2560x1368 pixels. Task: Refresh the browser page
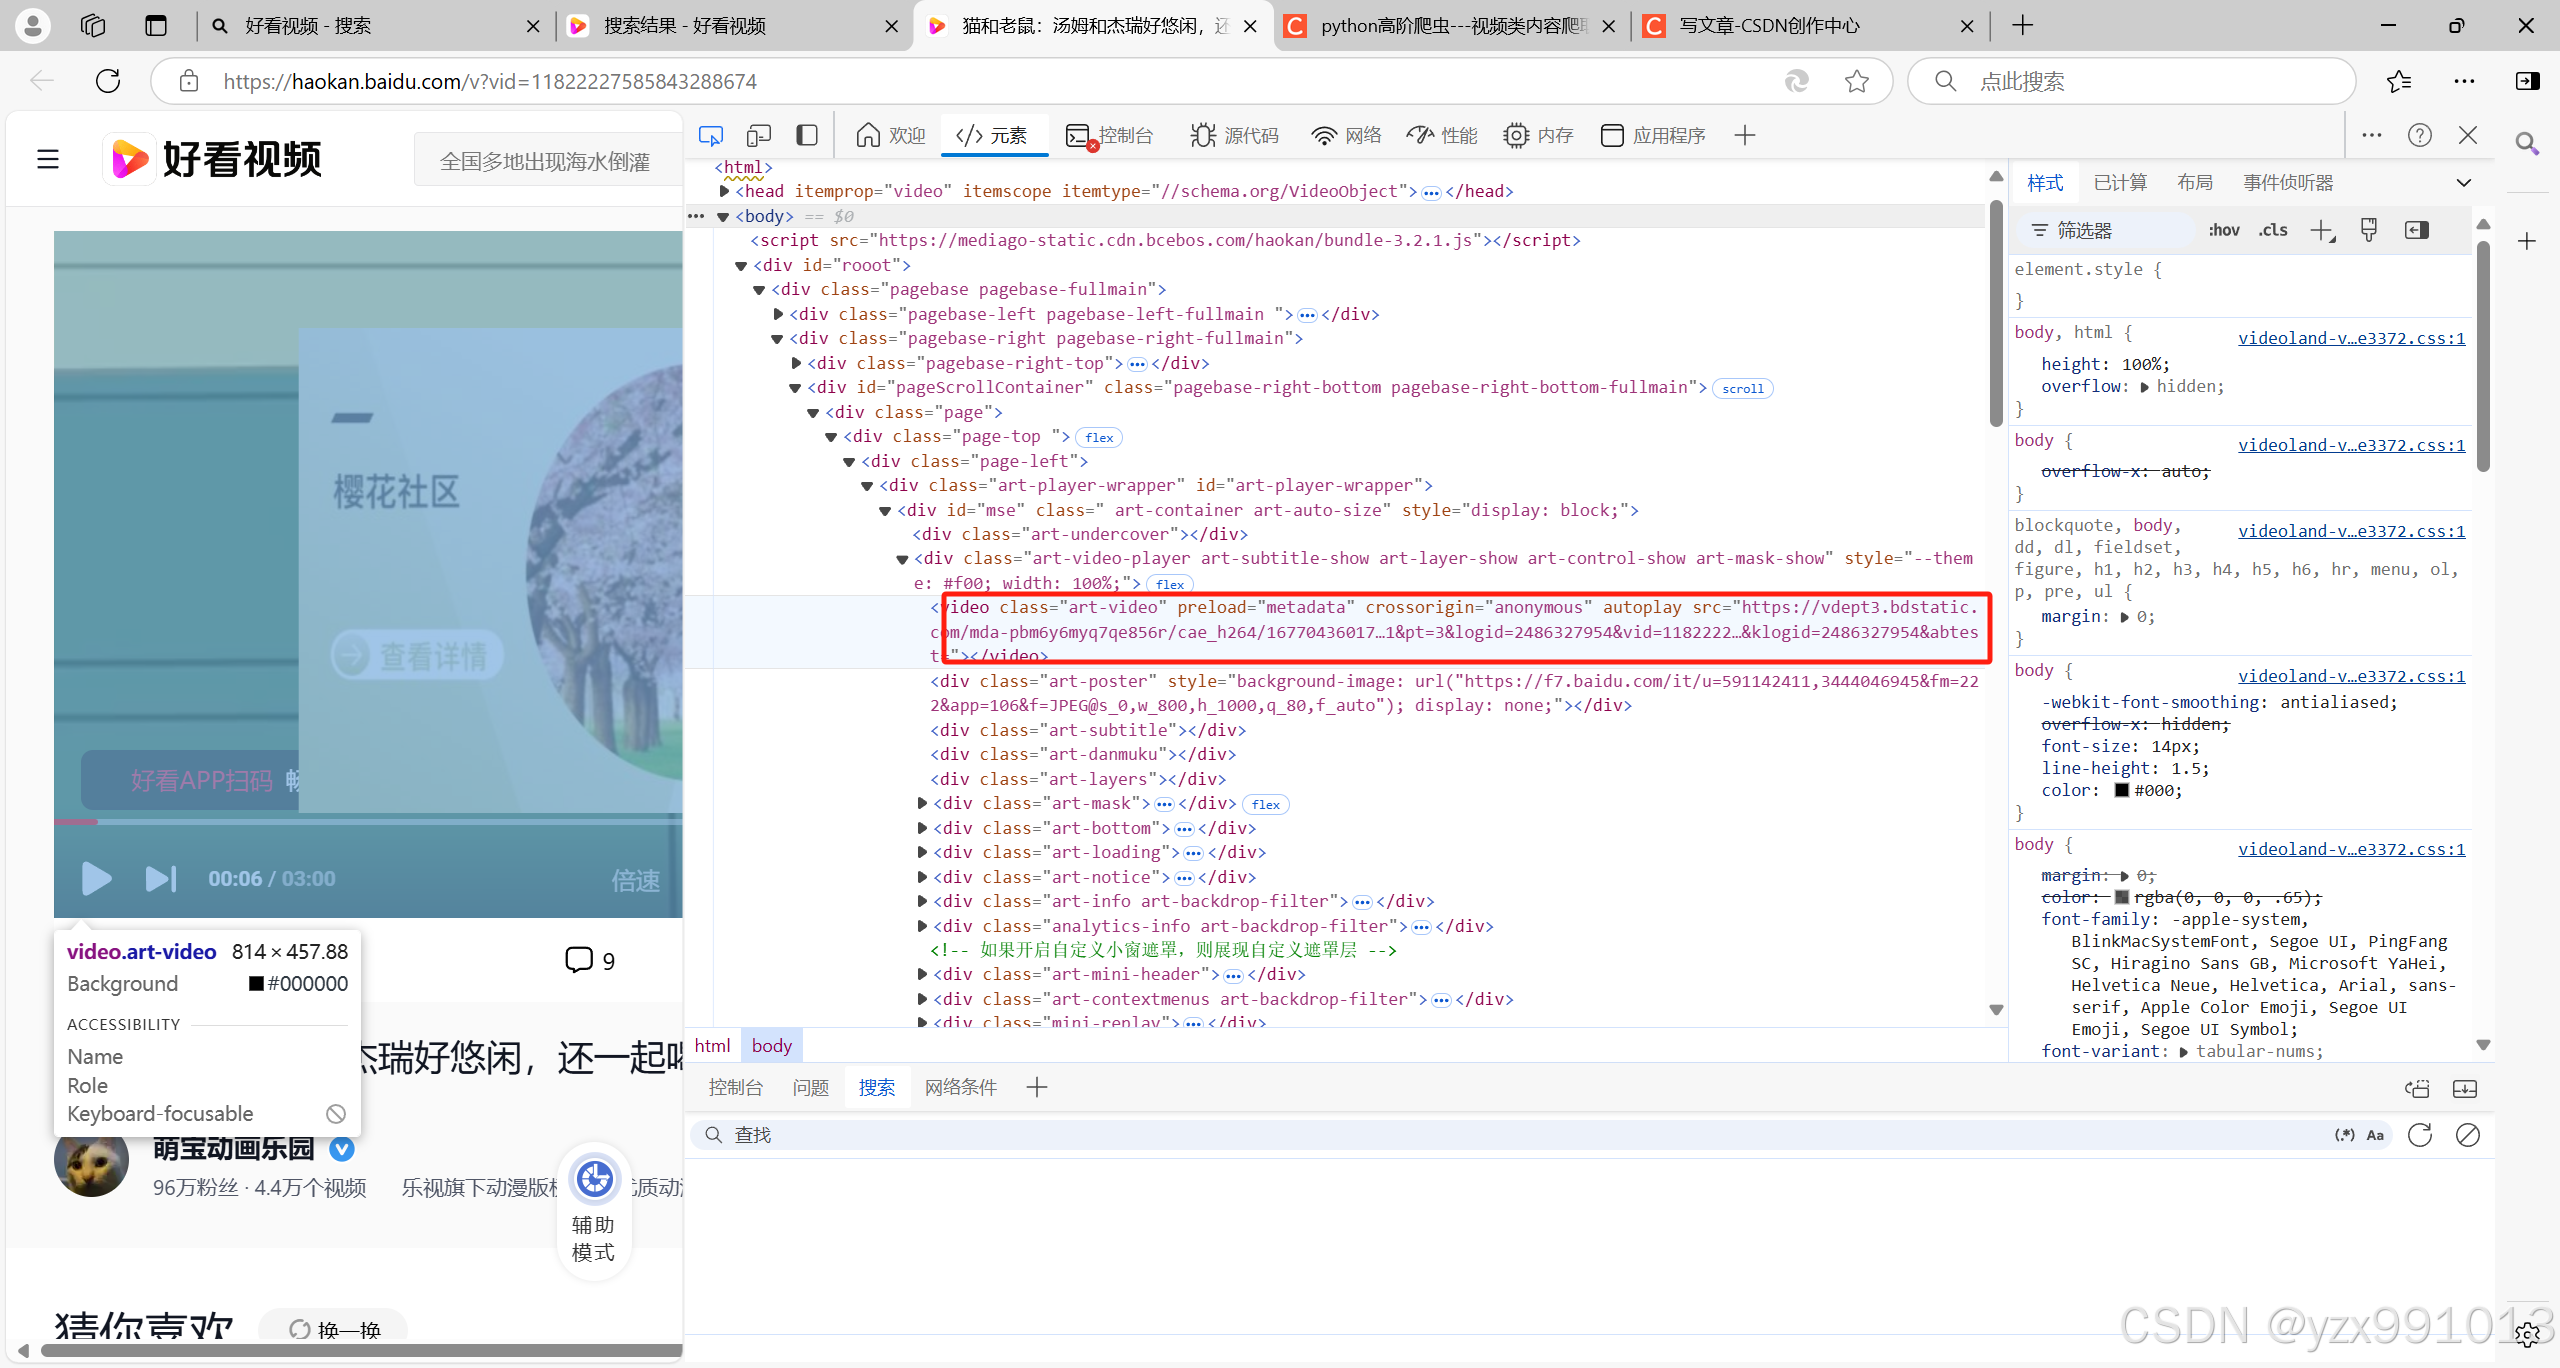coord(108,81)
